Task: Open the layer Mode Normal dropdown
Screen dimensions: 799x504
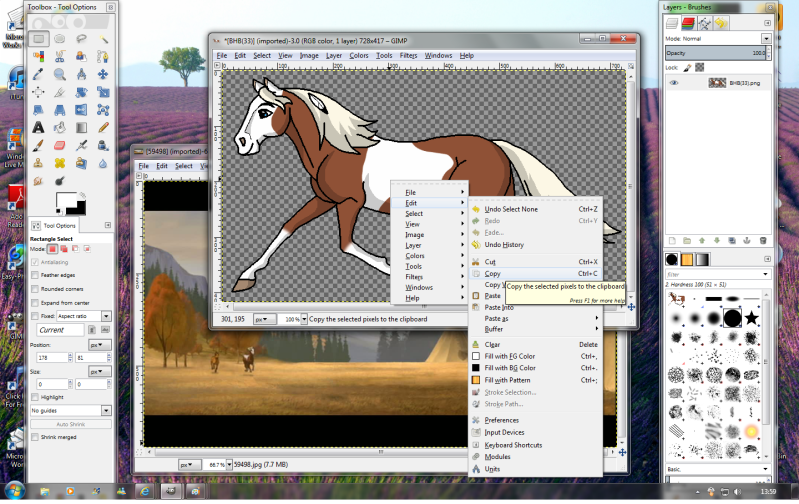Action: pyautogui.click(x=766, y=39)
